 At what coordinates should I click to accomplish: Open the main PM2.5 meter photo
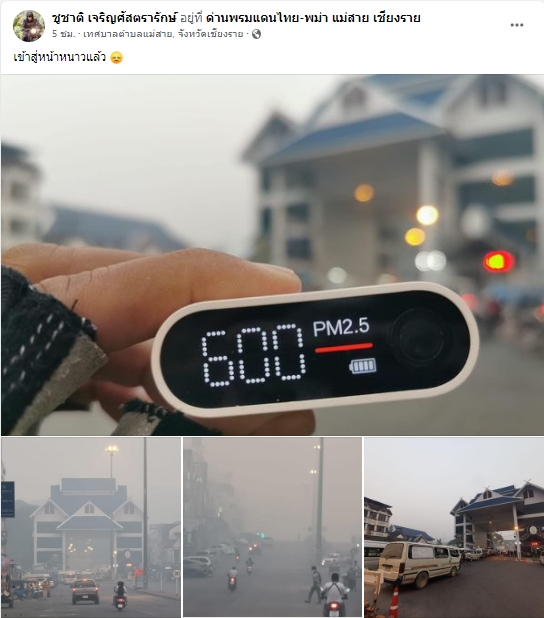(272, 255)
